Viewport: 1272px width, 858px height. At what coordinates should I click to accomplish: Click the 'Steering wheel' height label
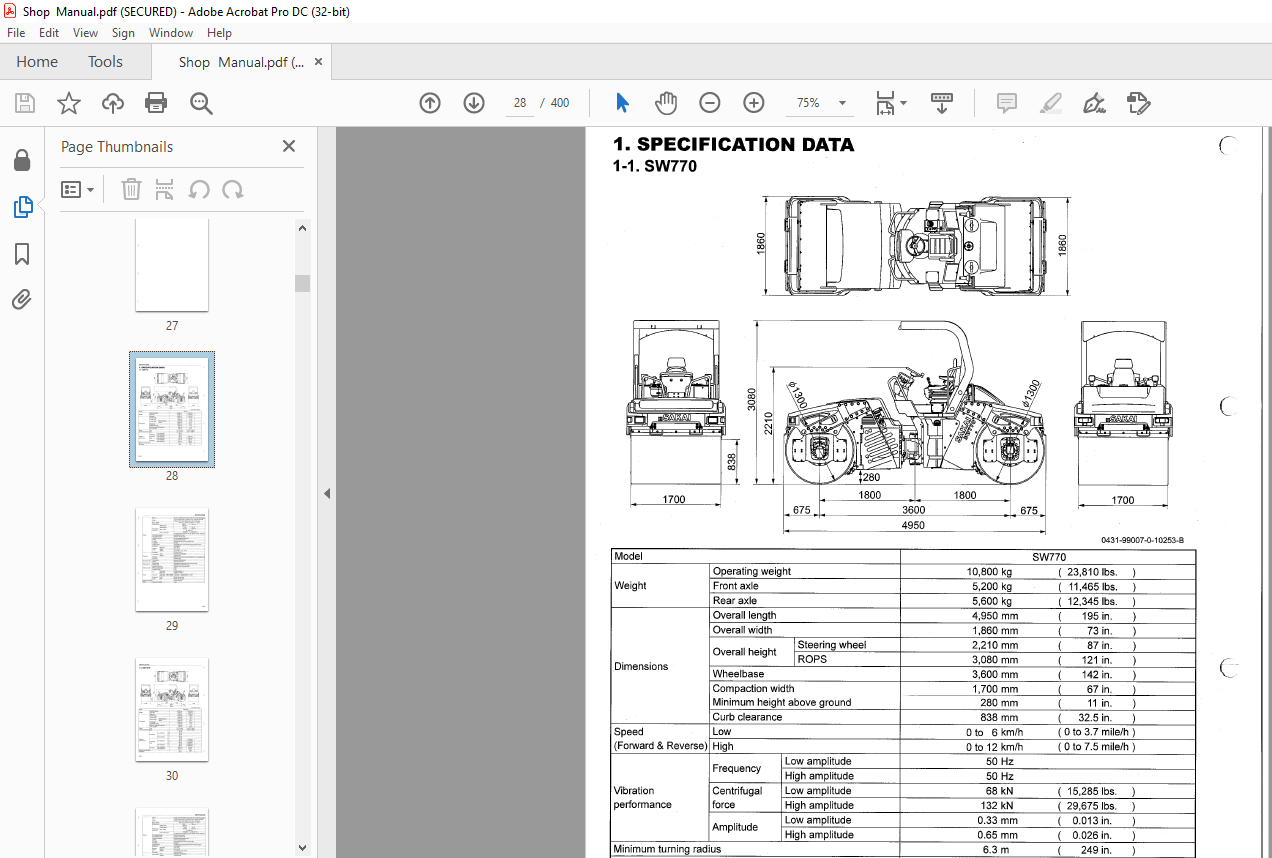coord(832,645)
